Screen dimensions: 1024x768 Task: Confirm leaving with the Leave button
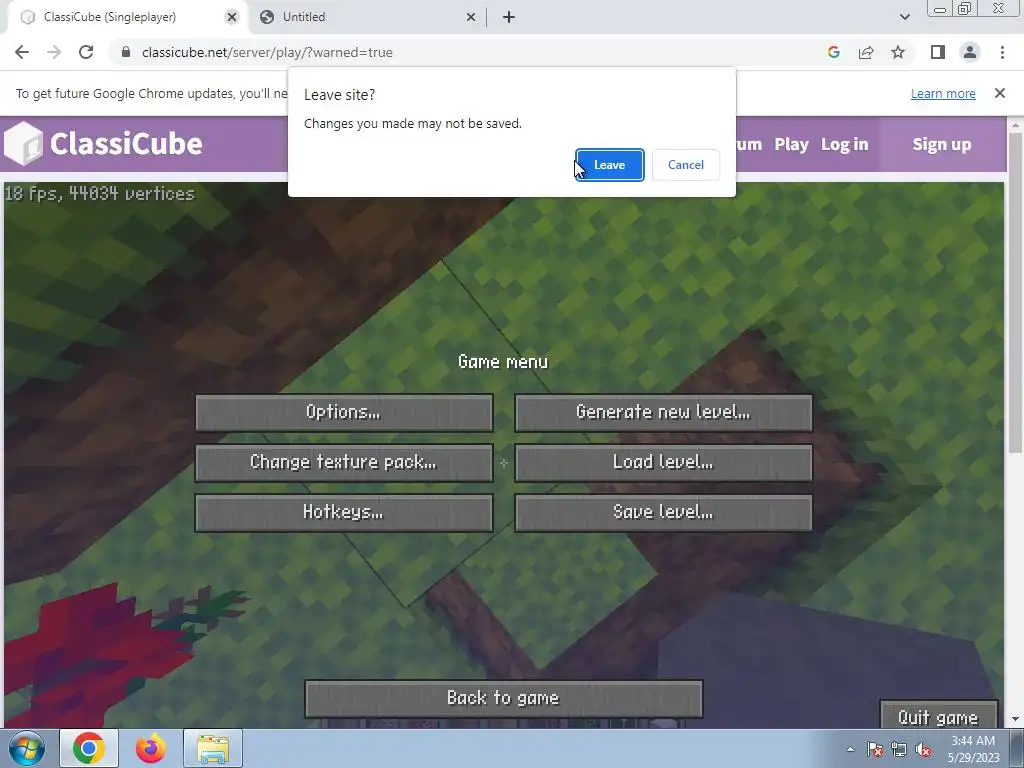[609, 165]
